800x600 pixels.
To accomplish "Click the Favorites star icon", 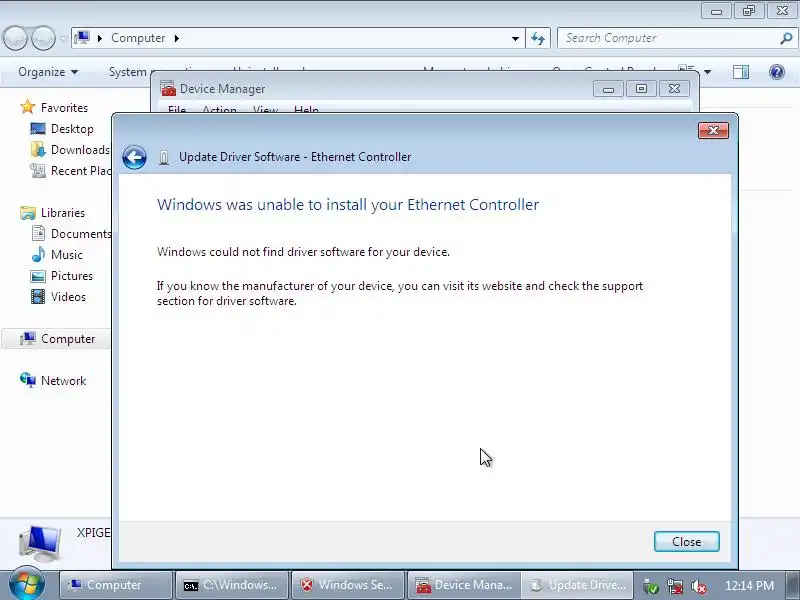I will pos(28,107).
